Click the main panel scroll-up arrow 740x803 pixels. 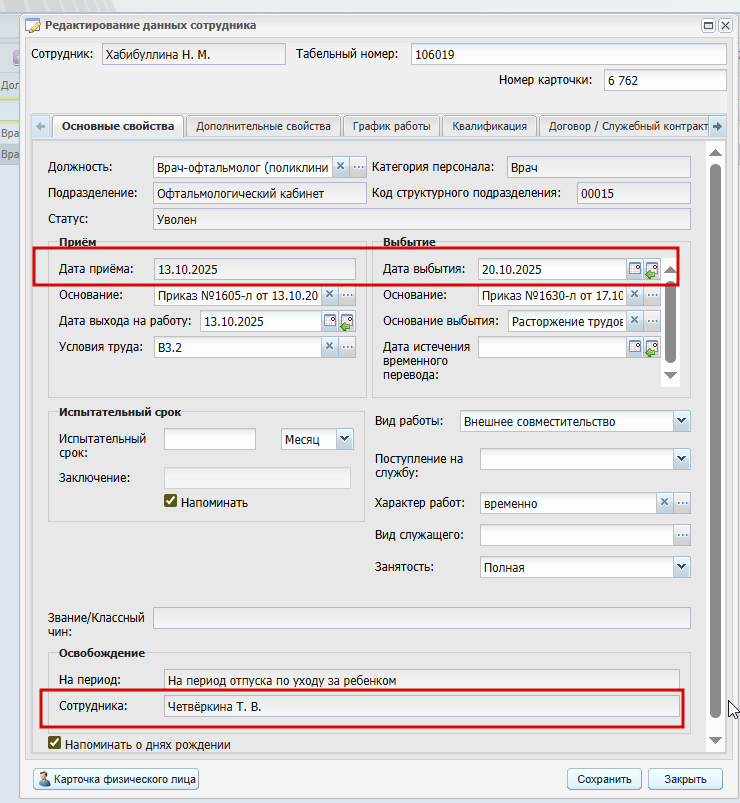click(715, 153)
